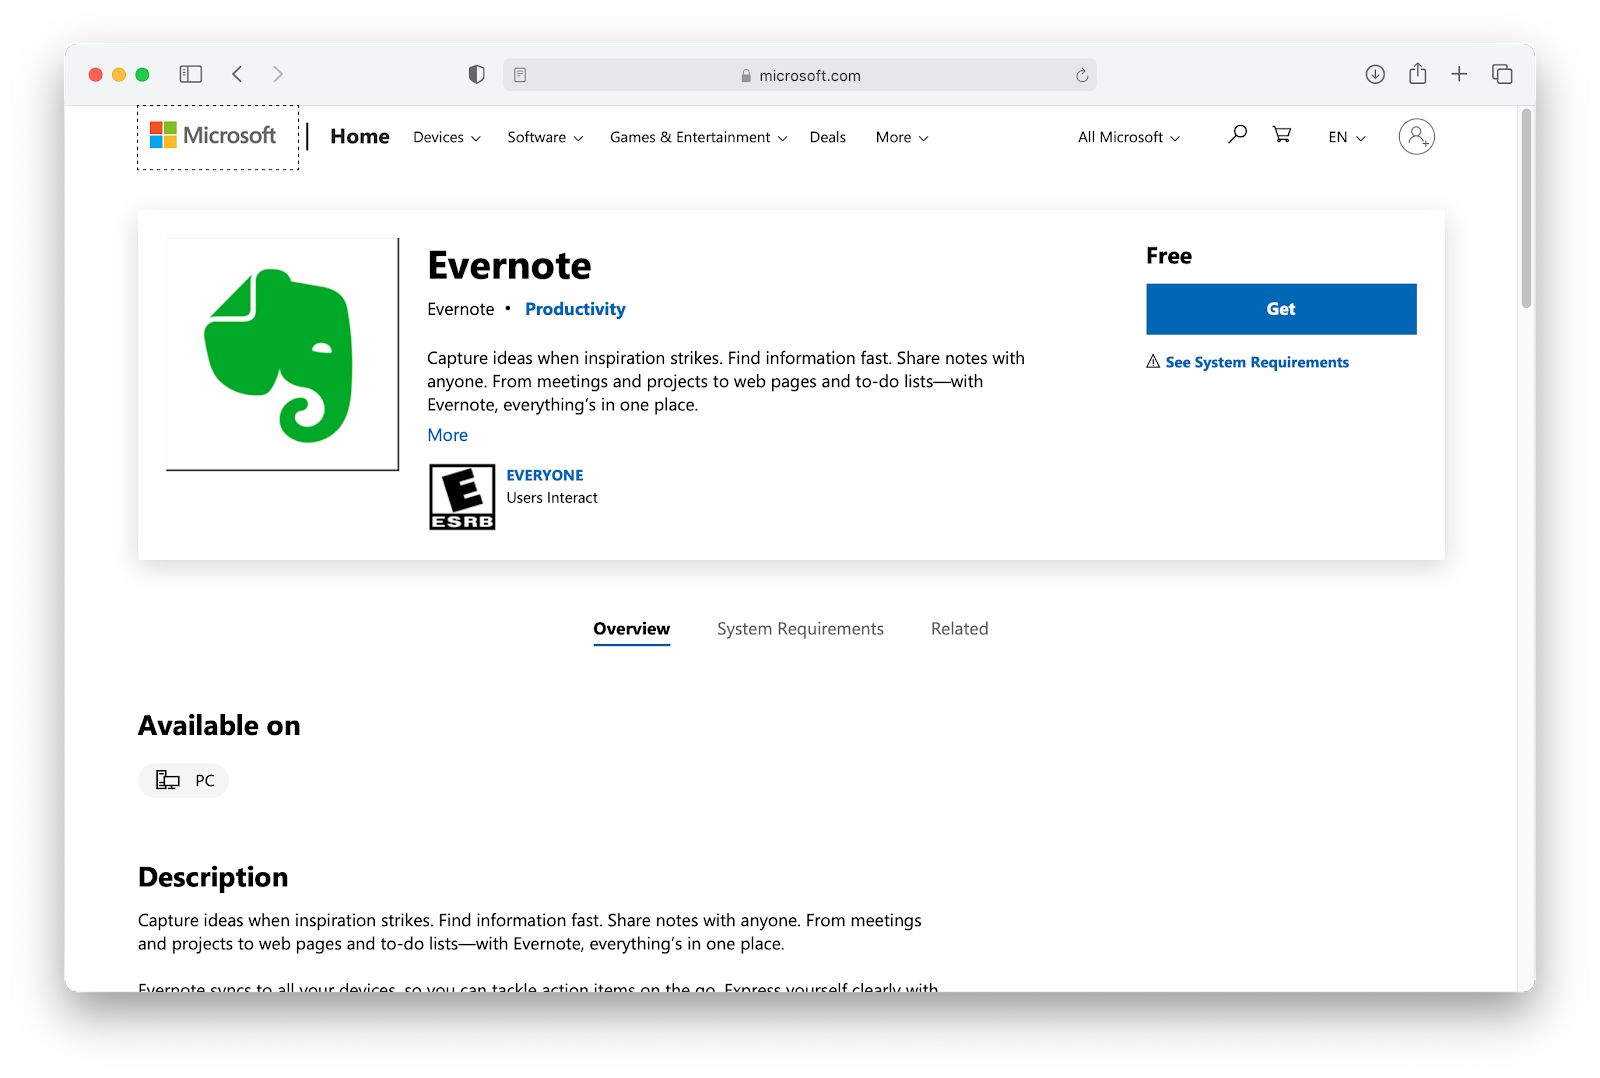Toggle the Safari sidebar icon
This screenshot has height=1078, width=1600.
click(x=190, y=74)
